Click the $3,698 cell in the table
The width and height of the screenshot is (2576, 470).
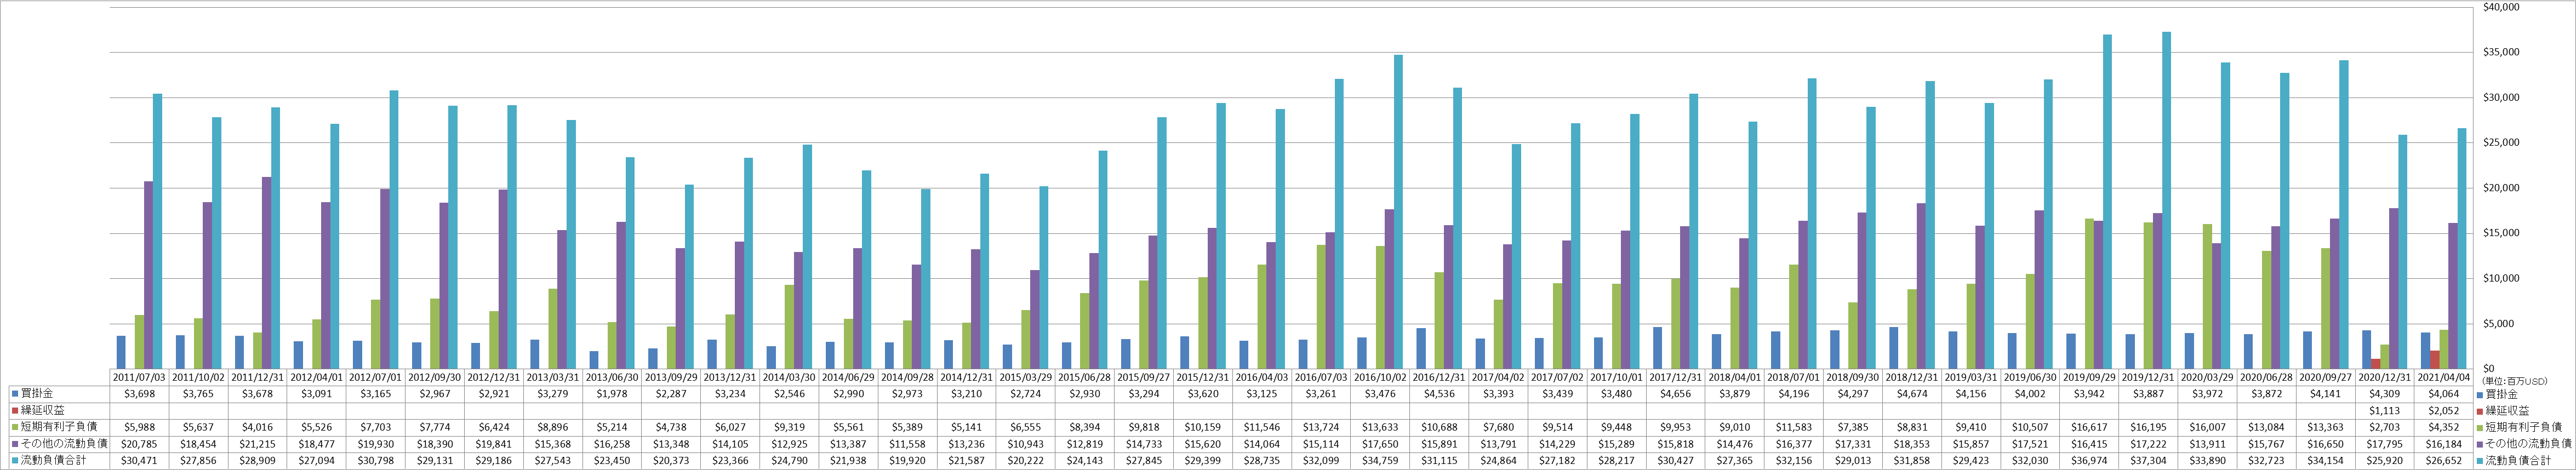(139, 394)
